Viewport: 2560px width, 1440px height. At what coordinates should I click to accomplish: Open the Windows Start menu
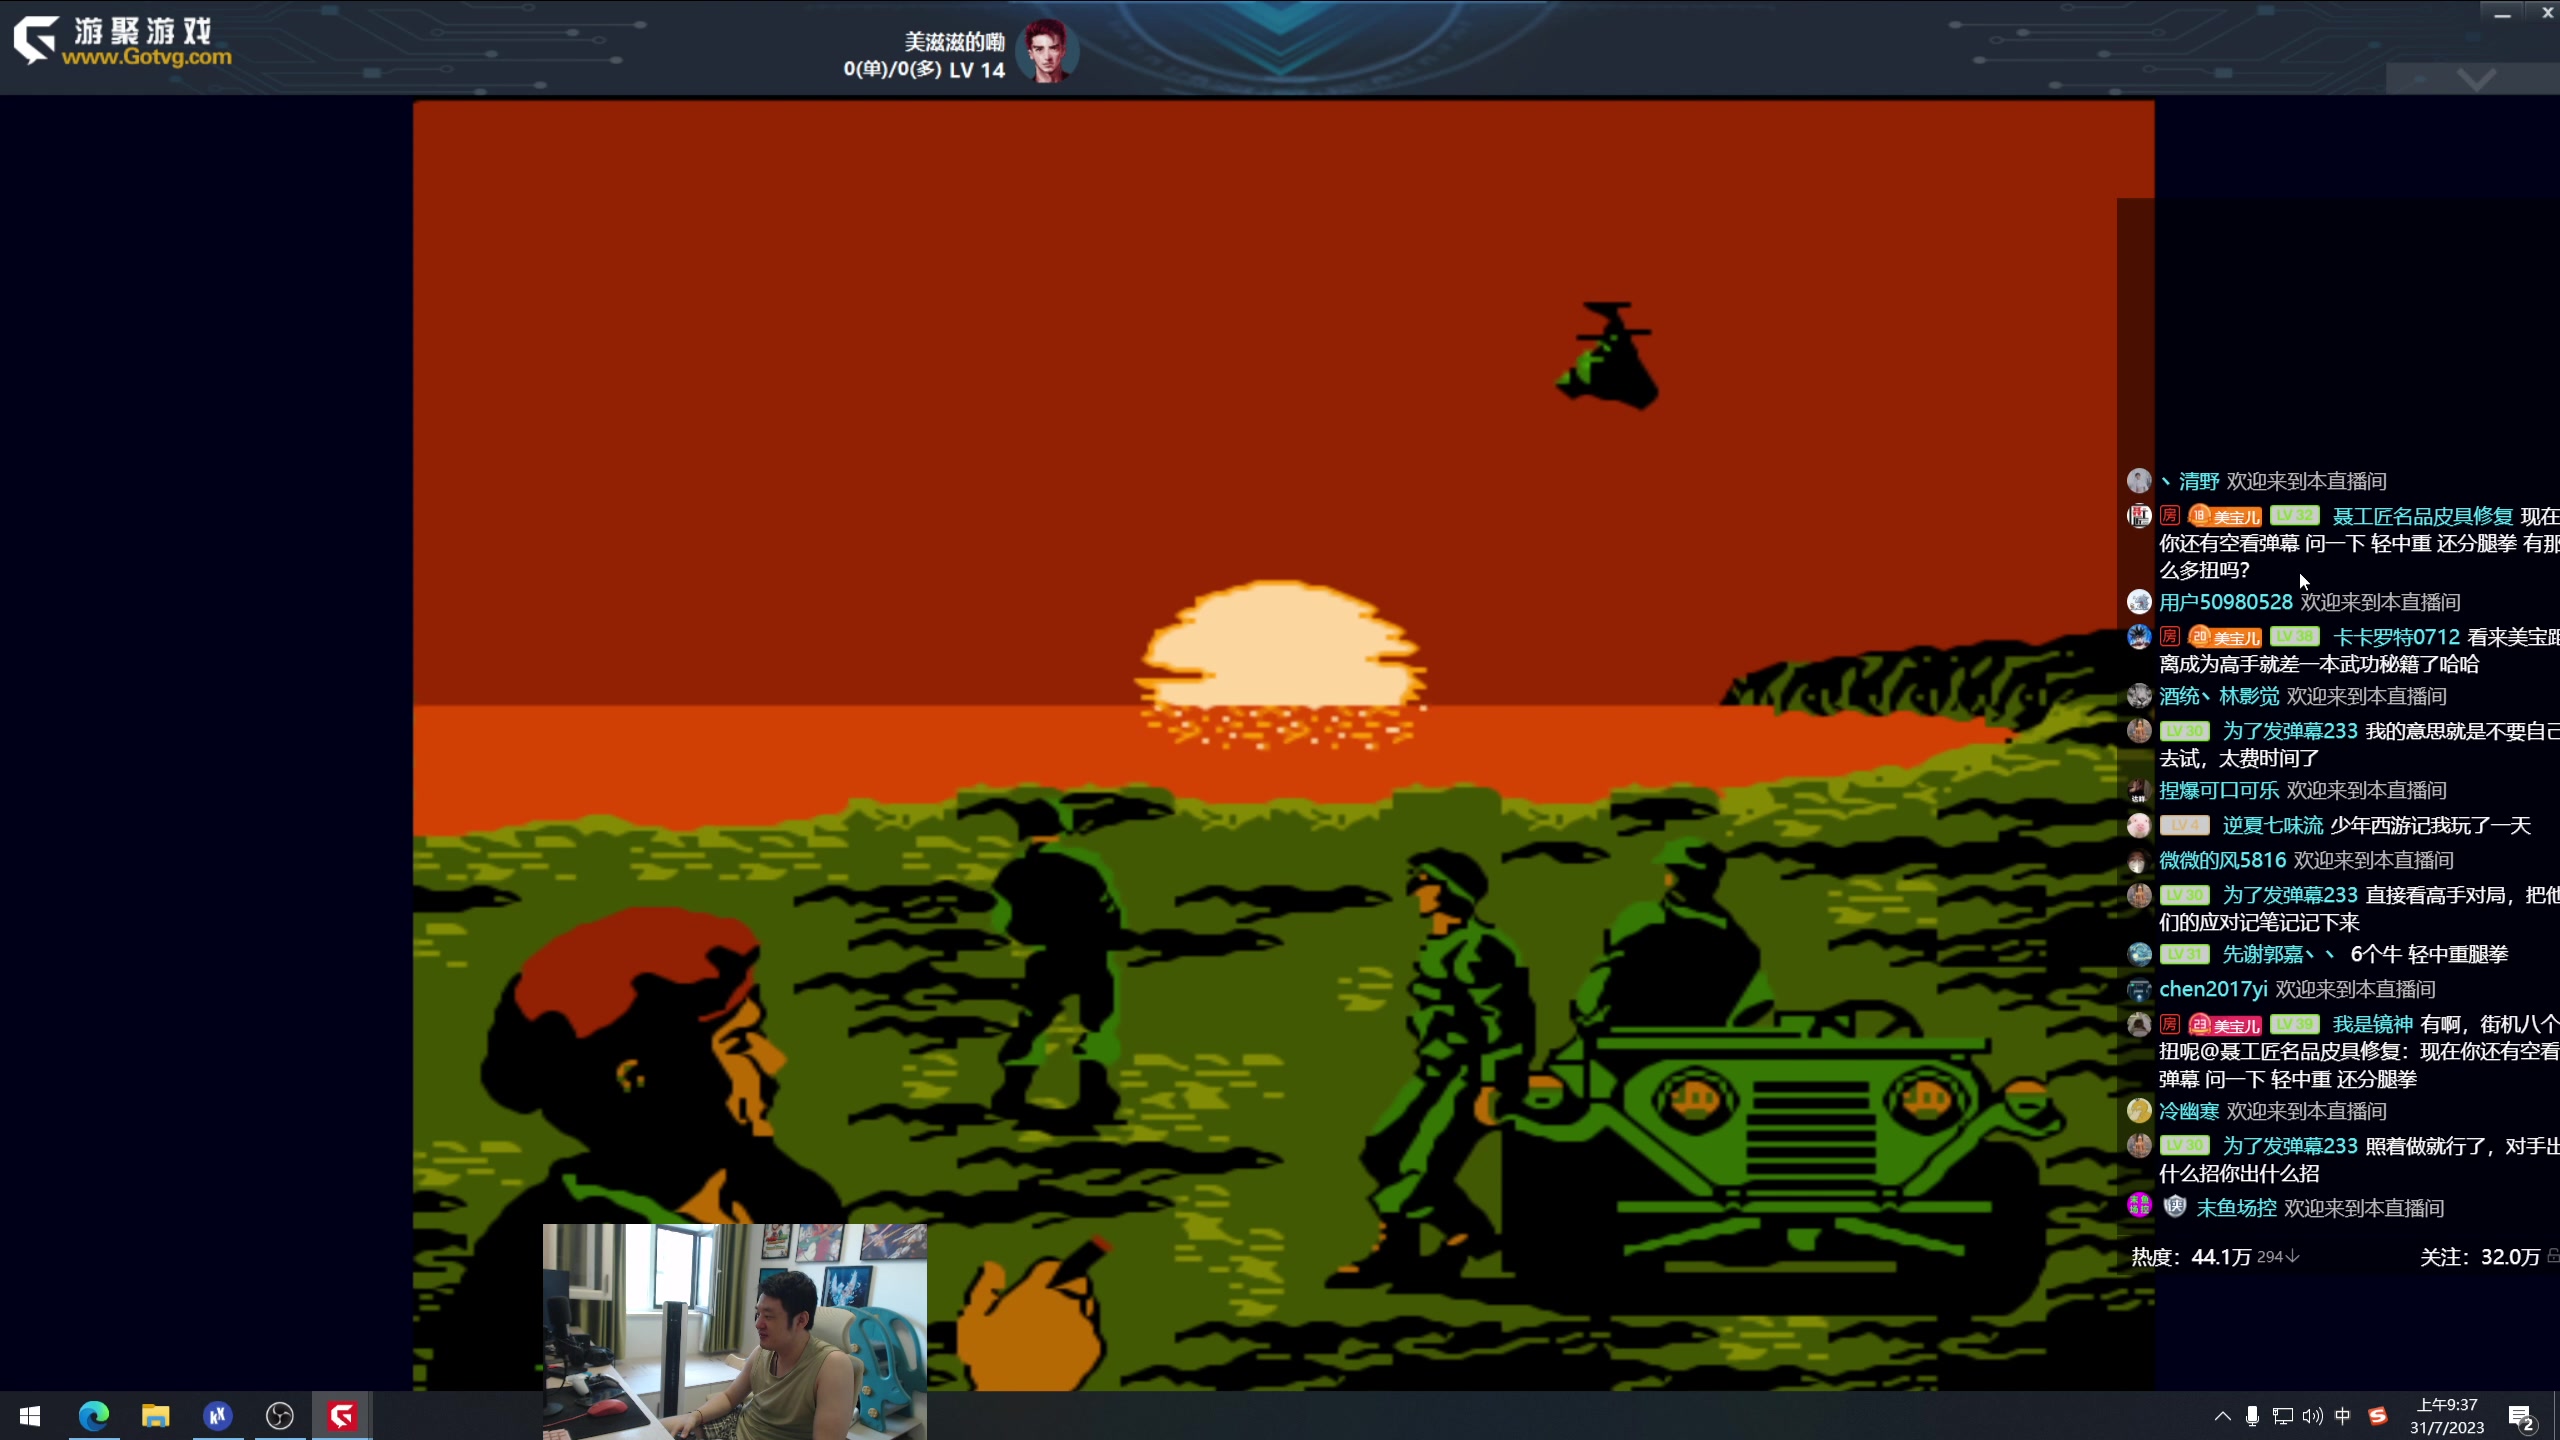(x=30, y=1416)
